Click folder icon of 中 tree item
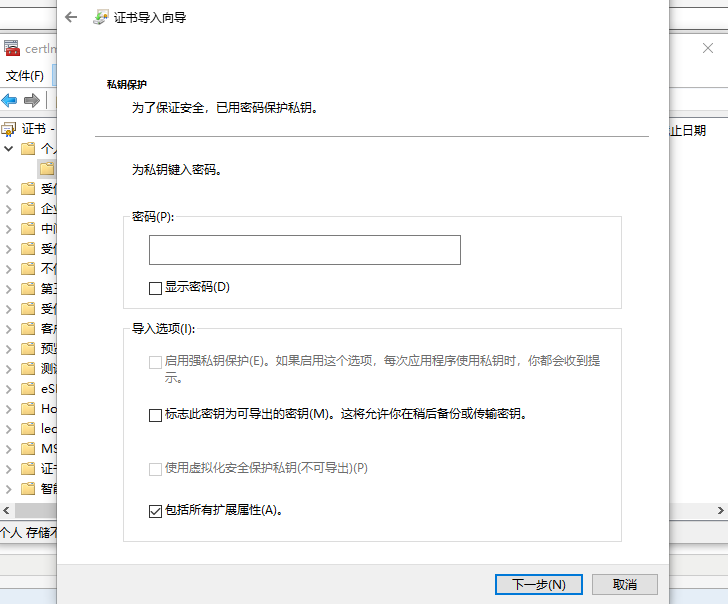This screenshot has height=604, width=728. (x=28, y=228)
